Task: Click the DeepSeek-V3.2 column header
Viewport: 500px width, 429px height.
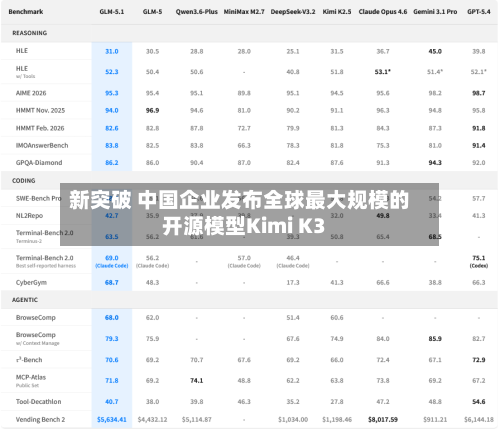Action: (x=293, y=12)
